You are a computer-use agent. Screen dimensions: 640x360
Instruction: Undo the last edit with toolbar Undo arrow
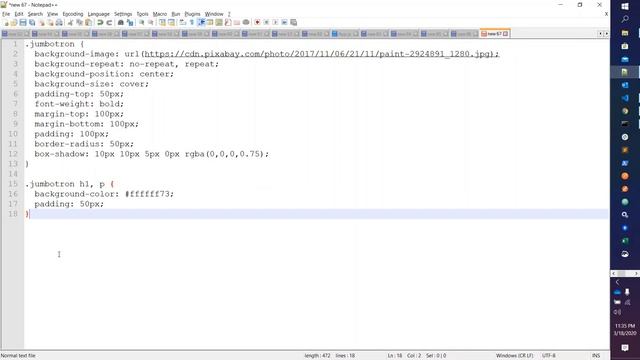pos(100,22)
